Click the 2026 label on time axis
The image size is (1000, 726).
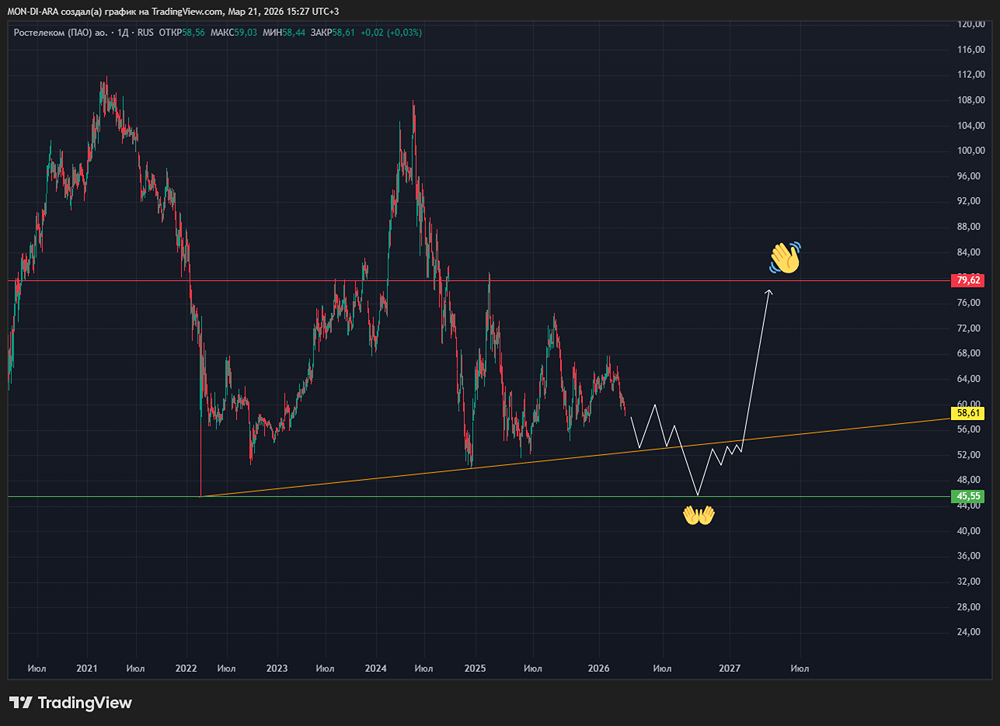598,669
